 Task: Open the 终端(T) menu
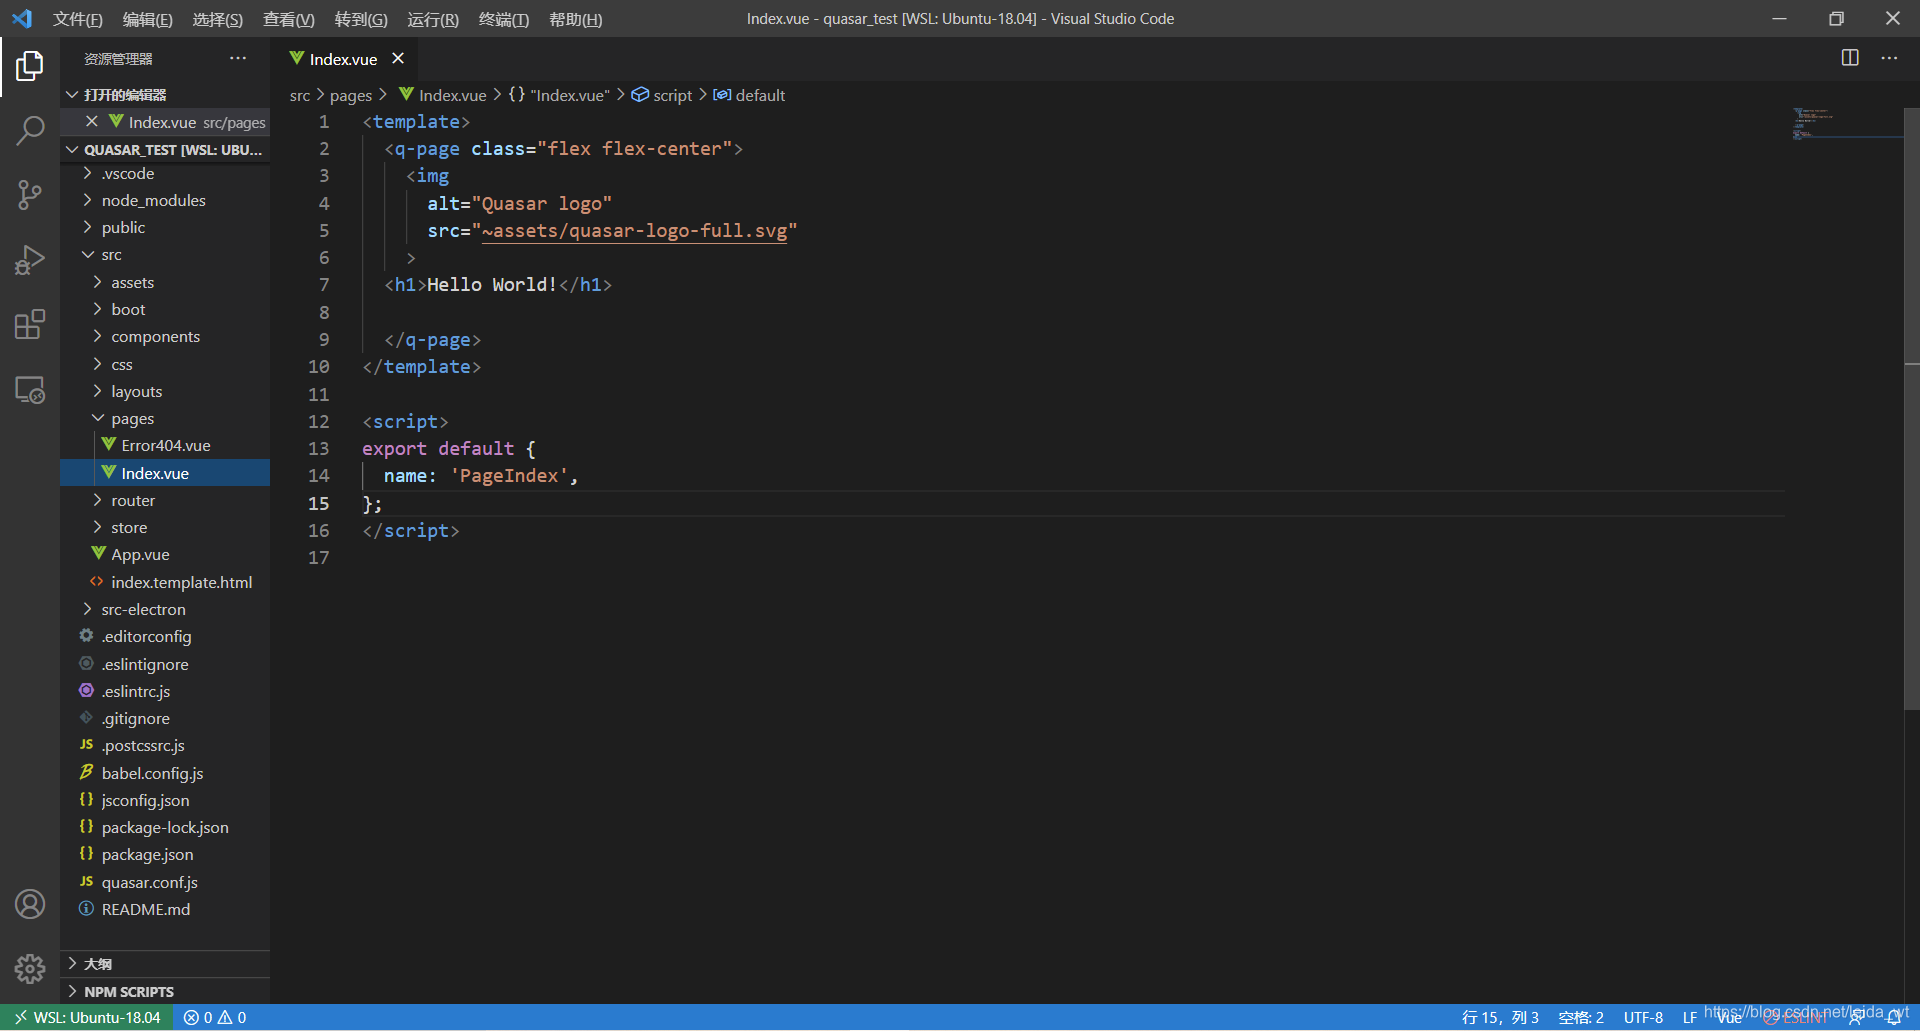pyautogui.click(x=504, y=19)
